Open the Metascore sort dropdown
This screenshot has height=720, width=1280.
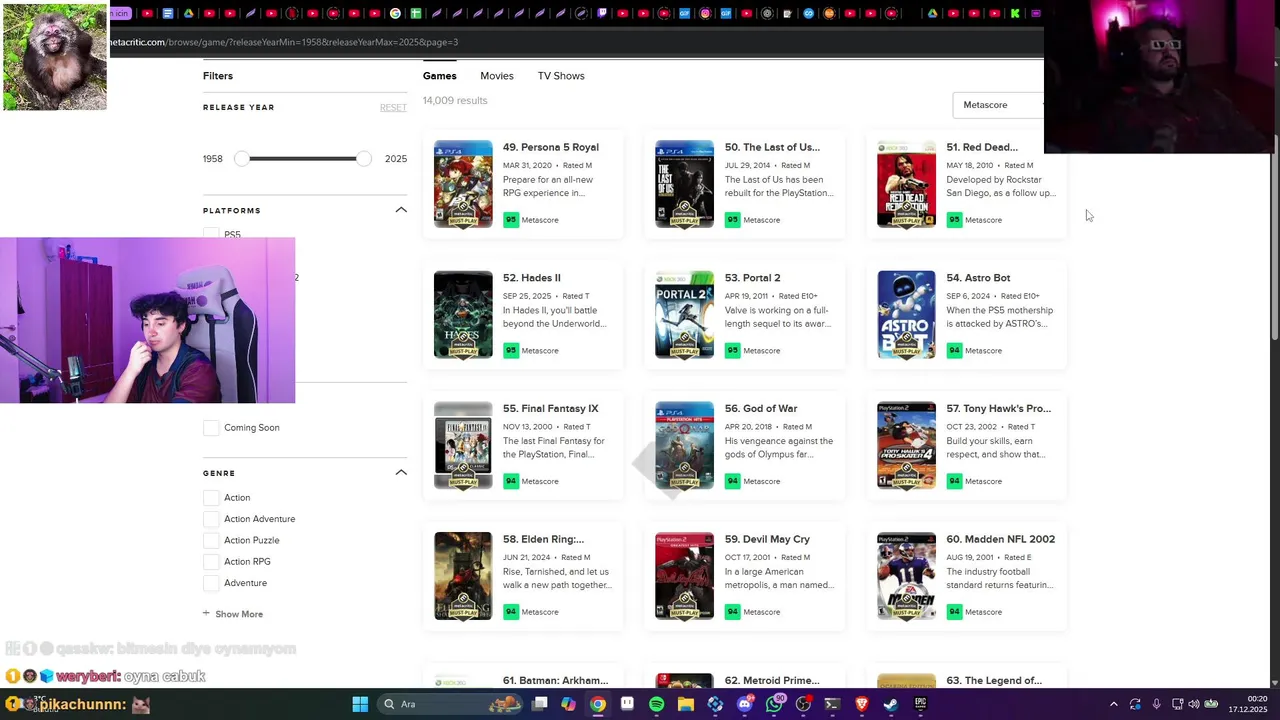[1000, 105]
